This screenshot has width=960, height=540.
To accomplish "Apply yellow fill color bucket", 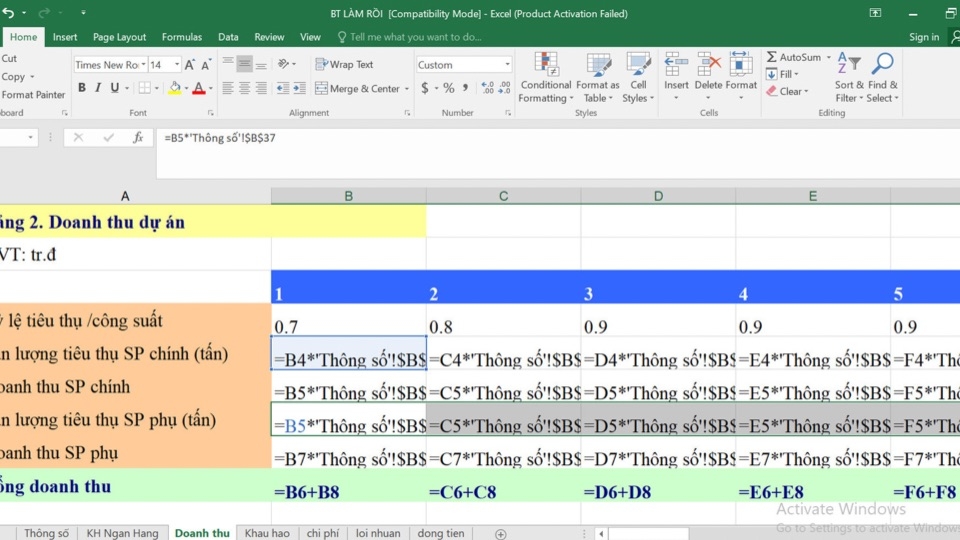I will (x=174, y=88).
